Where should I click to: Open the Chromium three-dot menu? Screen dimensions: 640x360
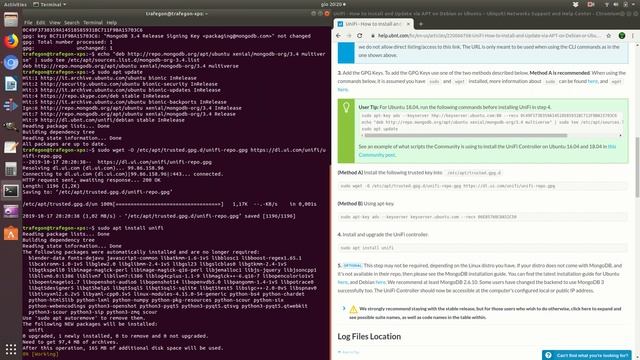pos(633,36)
